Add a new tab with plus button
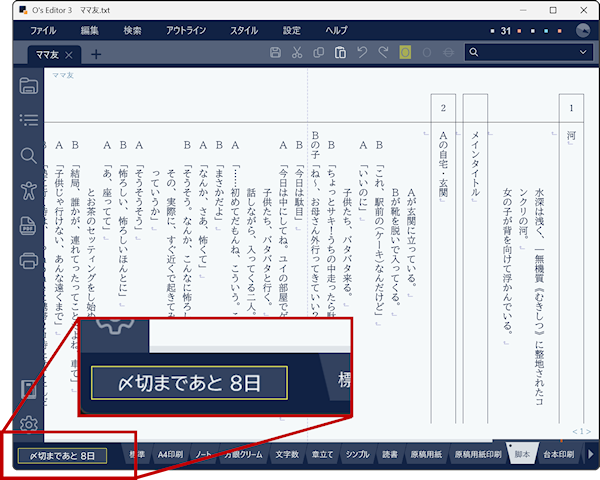The height and width of the screenshot is (480, 600). 96,53
